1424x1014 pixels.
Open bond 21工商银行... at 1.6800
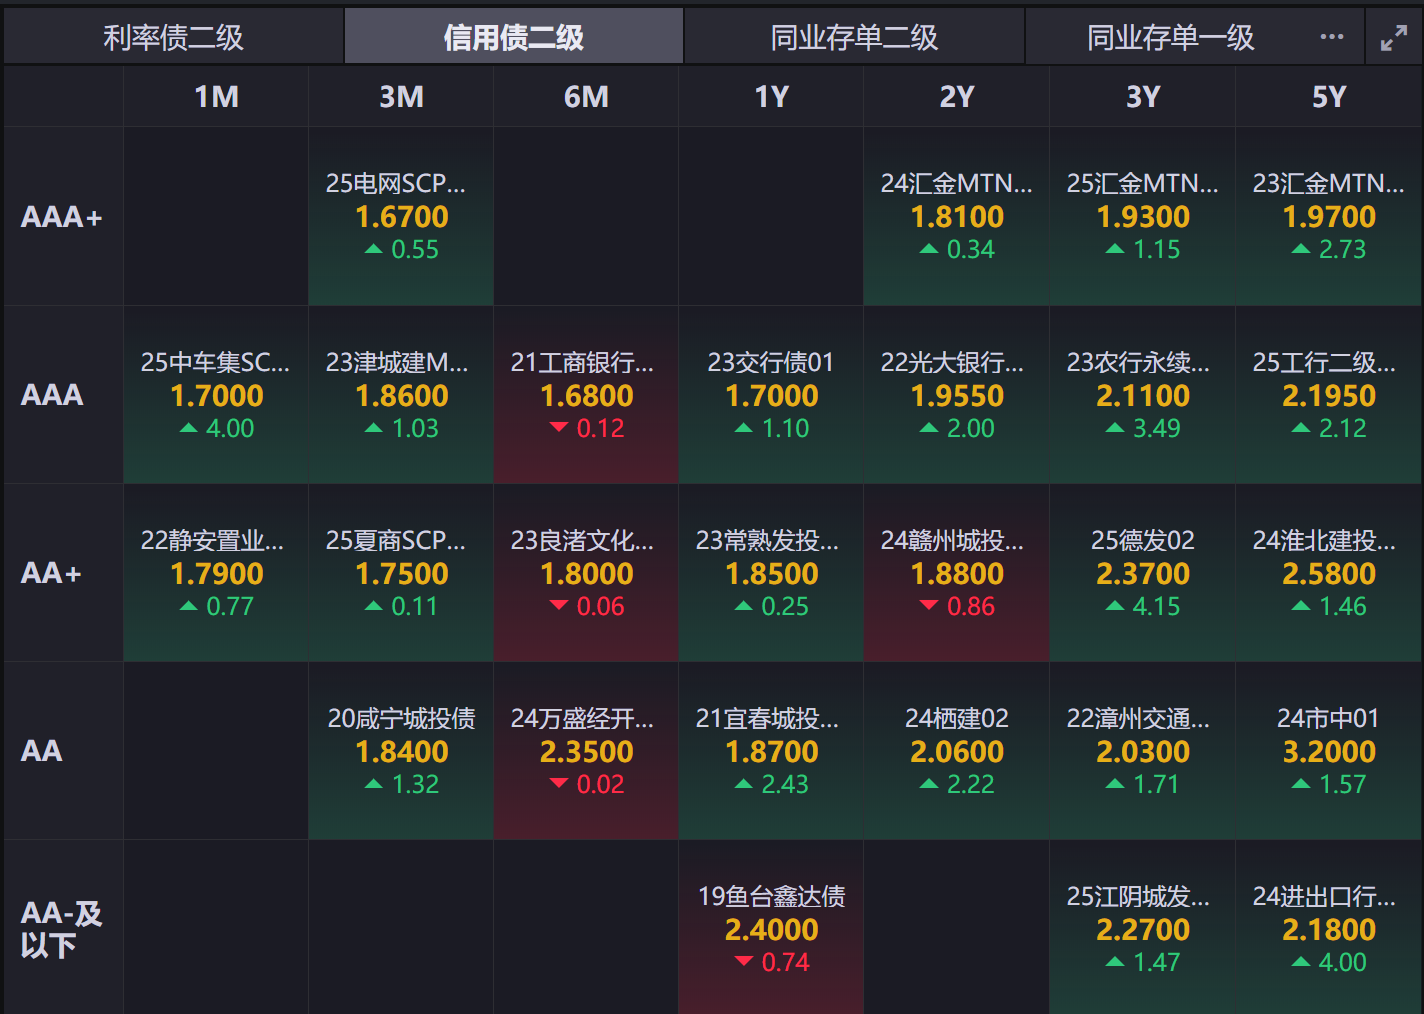click(586, 395)
